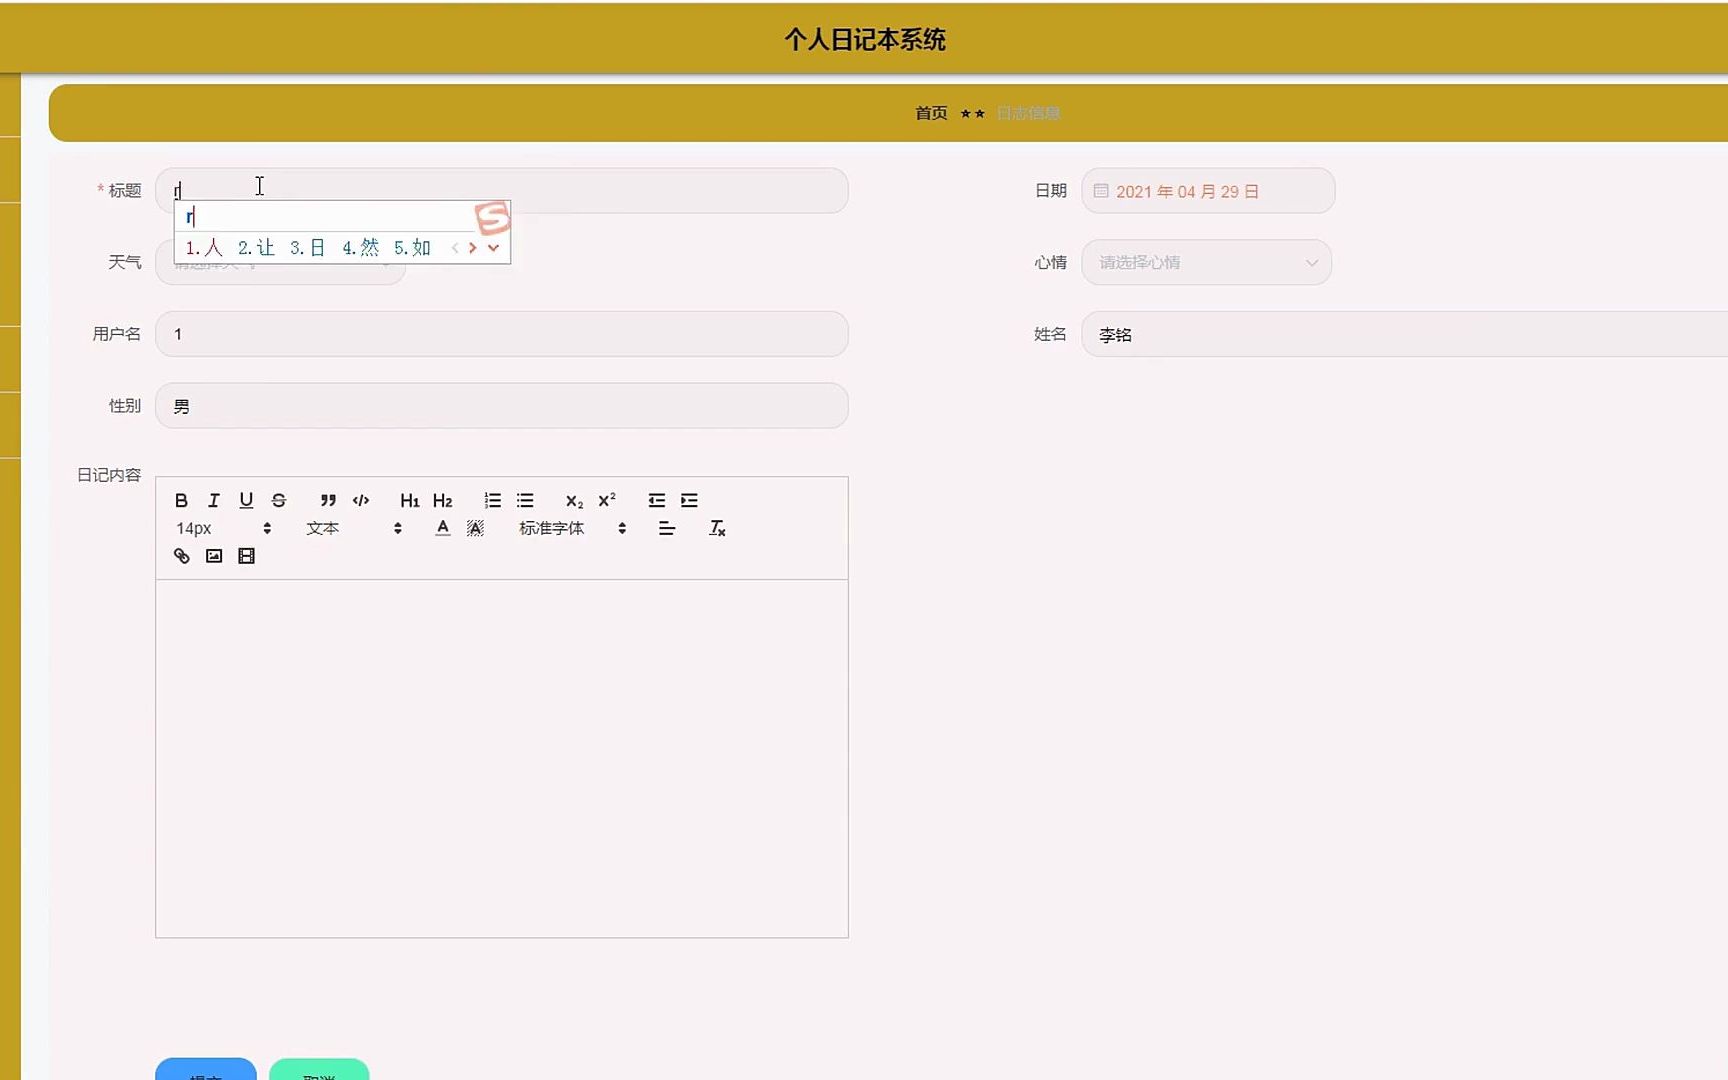Image resolution: width=1728 pixels, height=1080 pixels.
Task: Go to 首页 in the breadcrumb
Action: (931, 113)
